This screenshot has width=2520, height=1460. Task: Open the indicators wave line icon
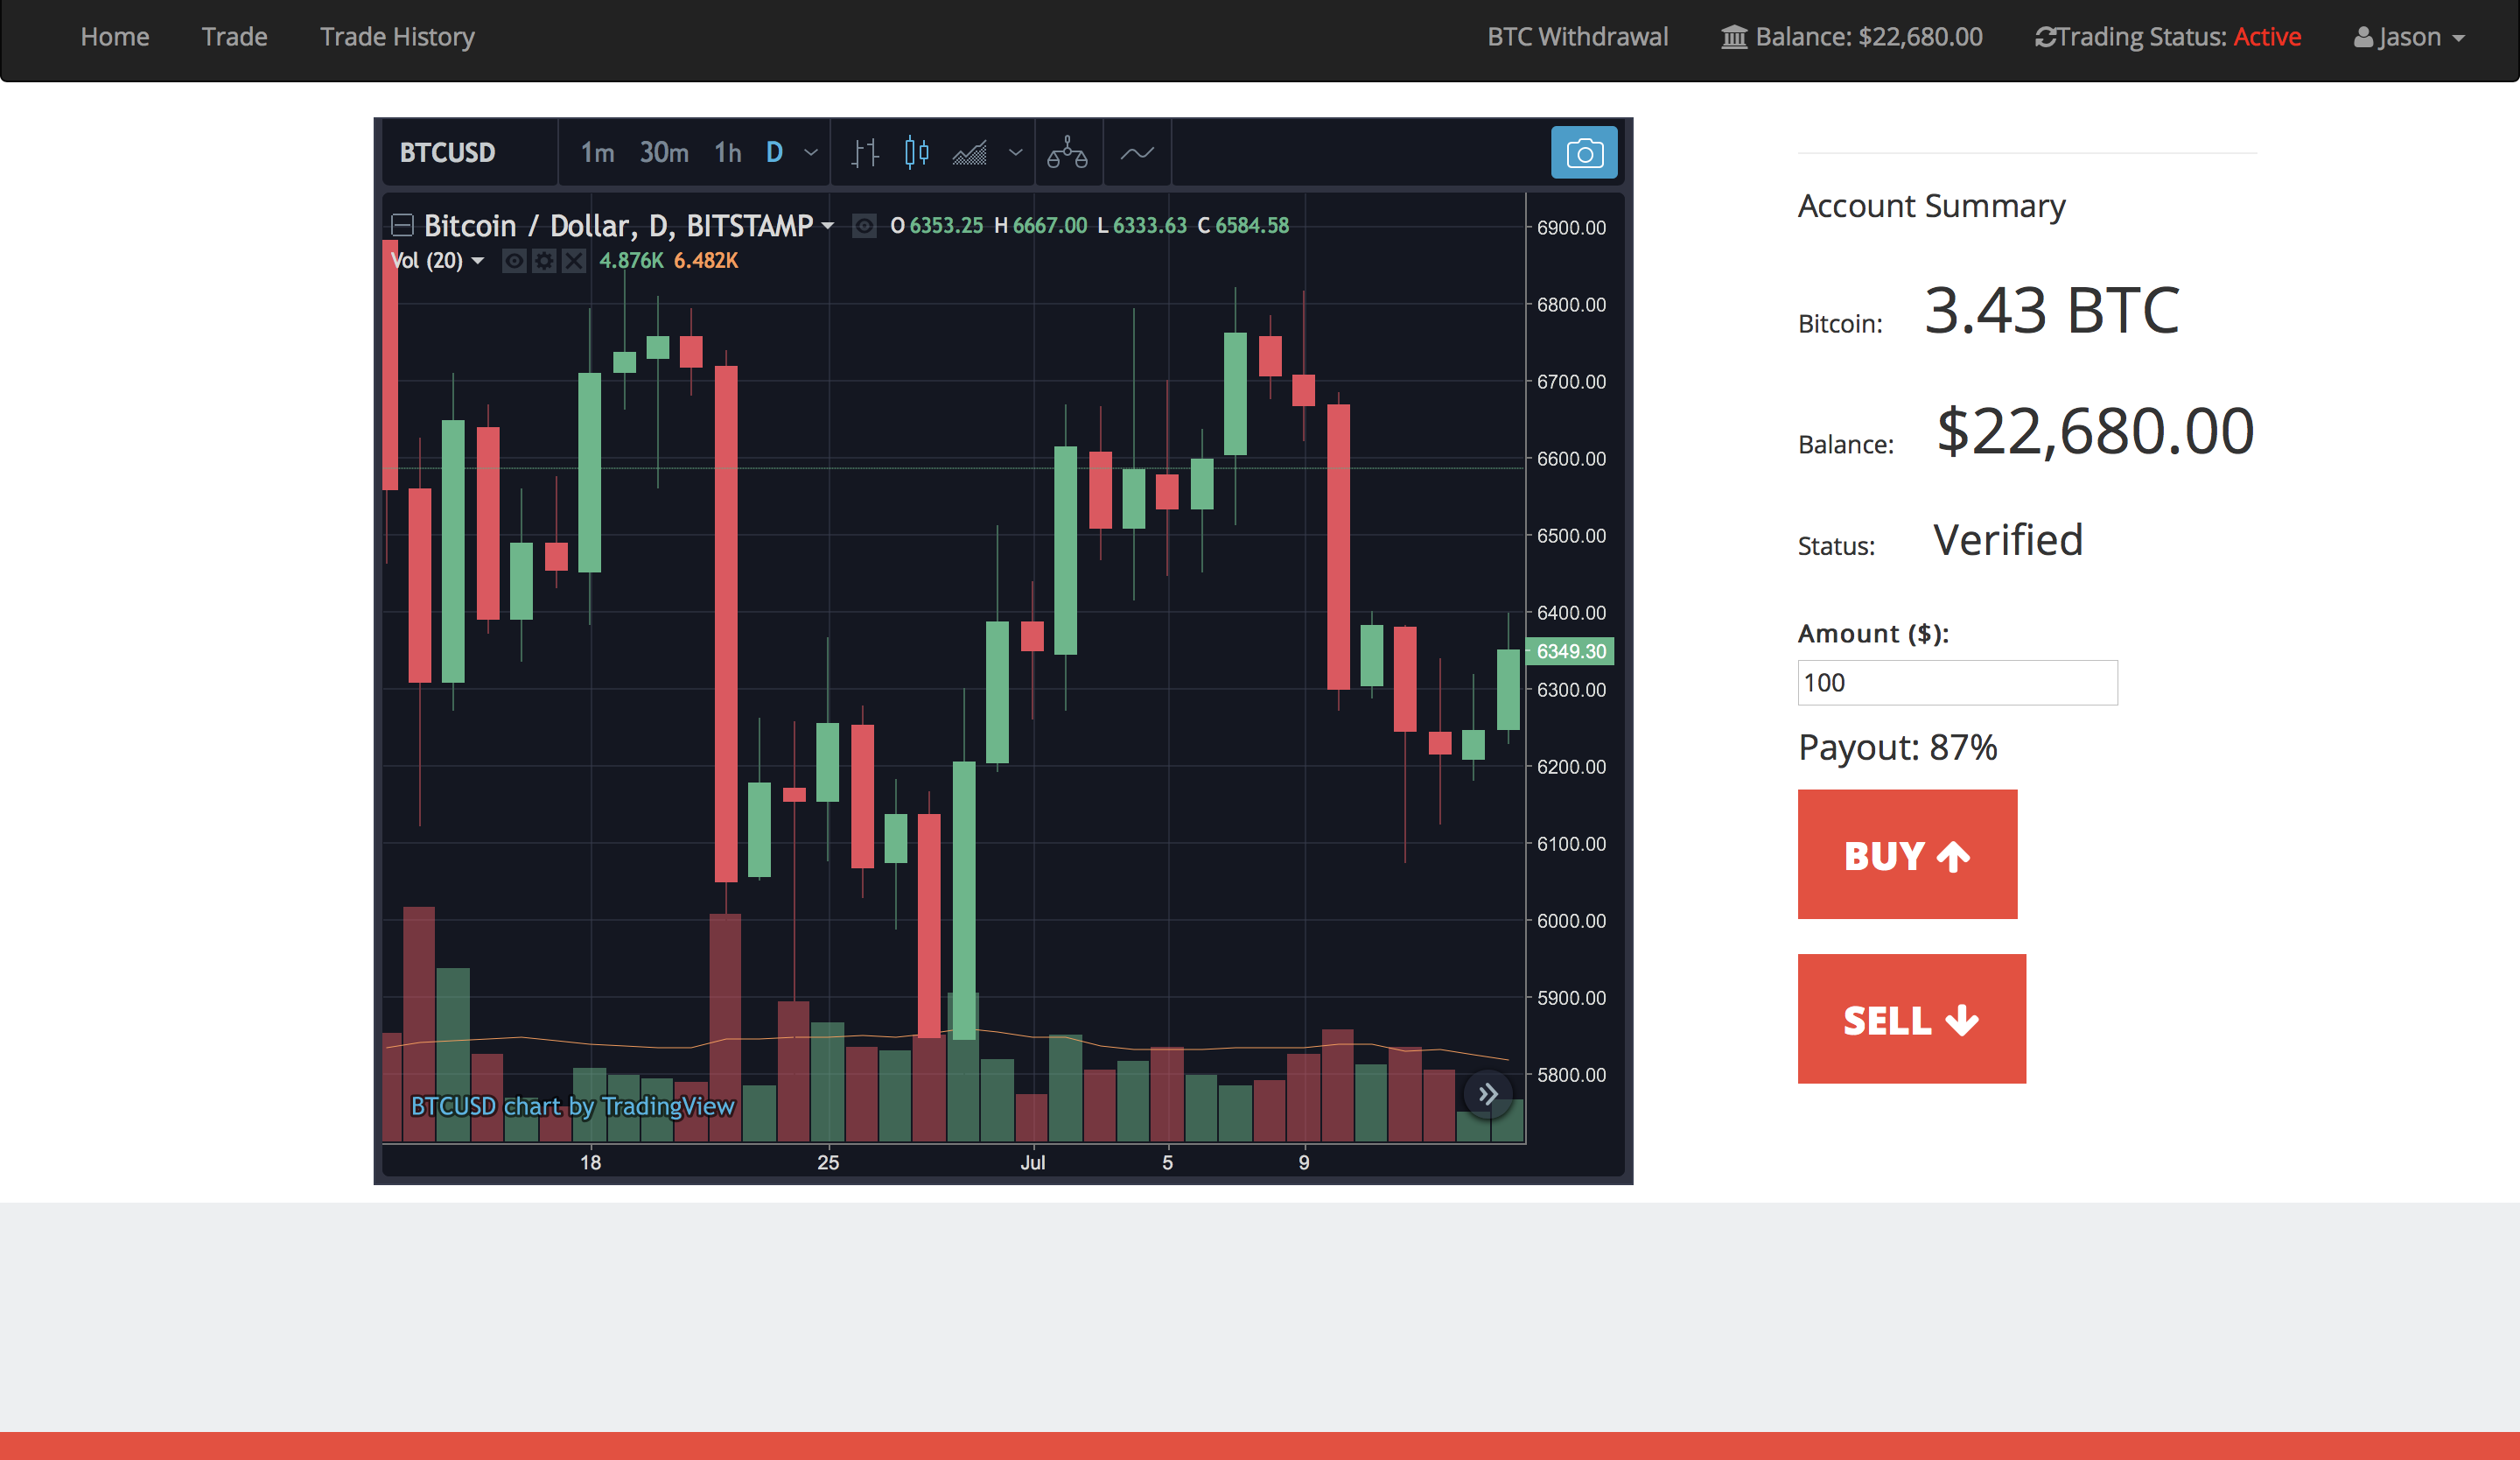click(1137, 153)
